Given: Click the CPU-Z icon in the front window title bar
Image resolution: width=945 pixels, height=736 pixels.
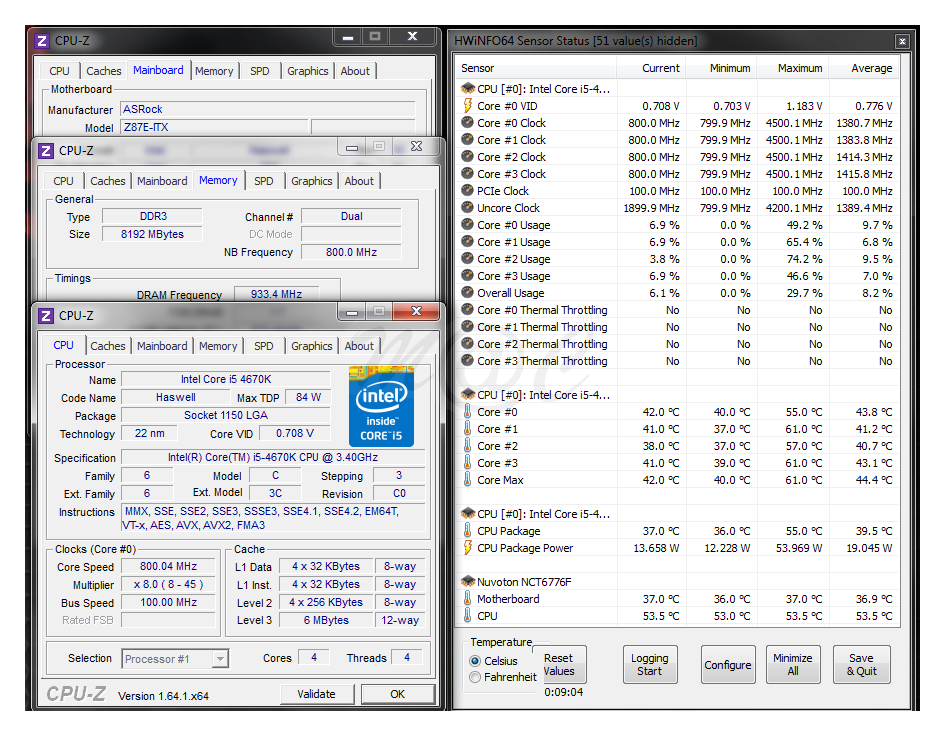Looking at the screenshot, I should click(x=46, y=315).
